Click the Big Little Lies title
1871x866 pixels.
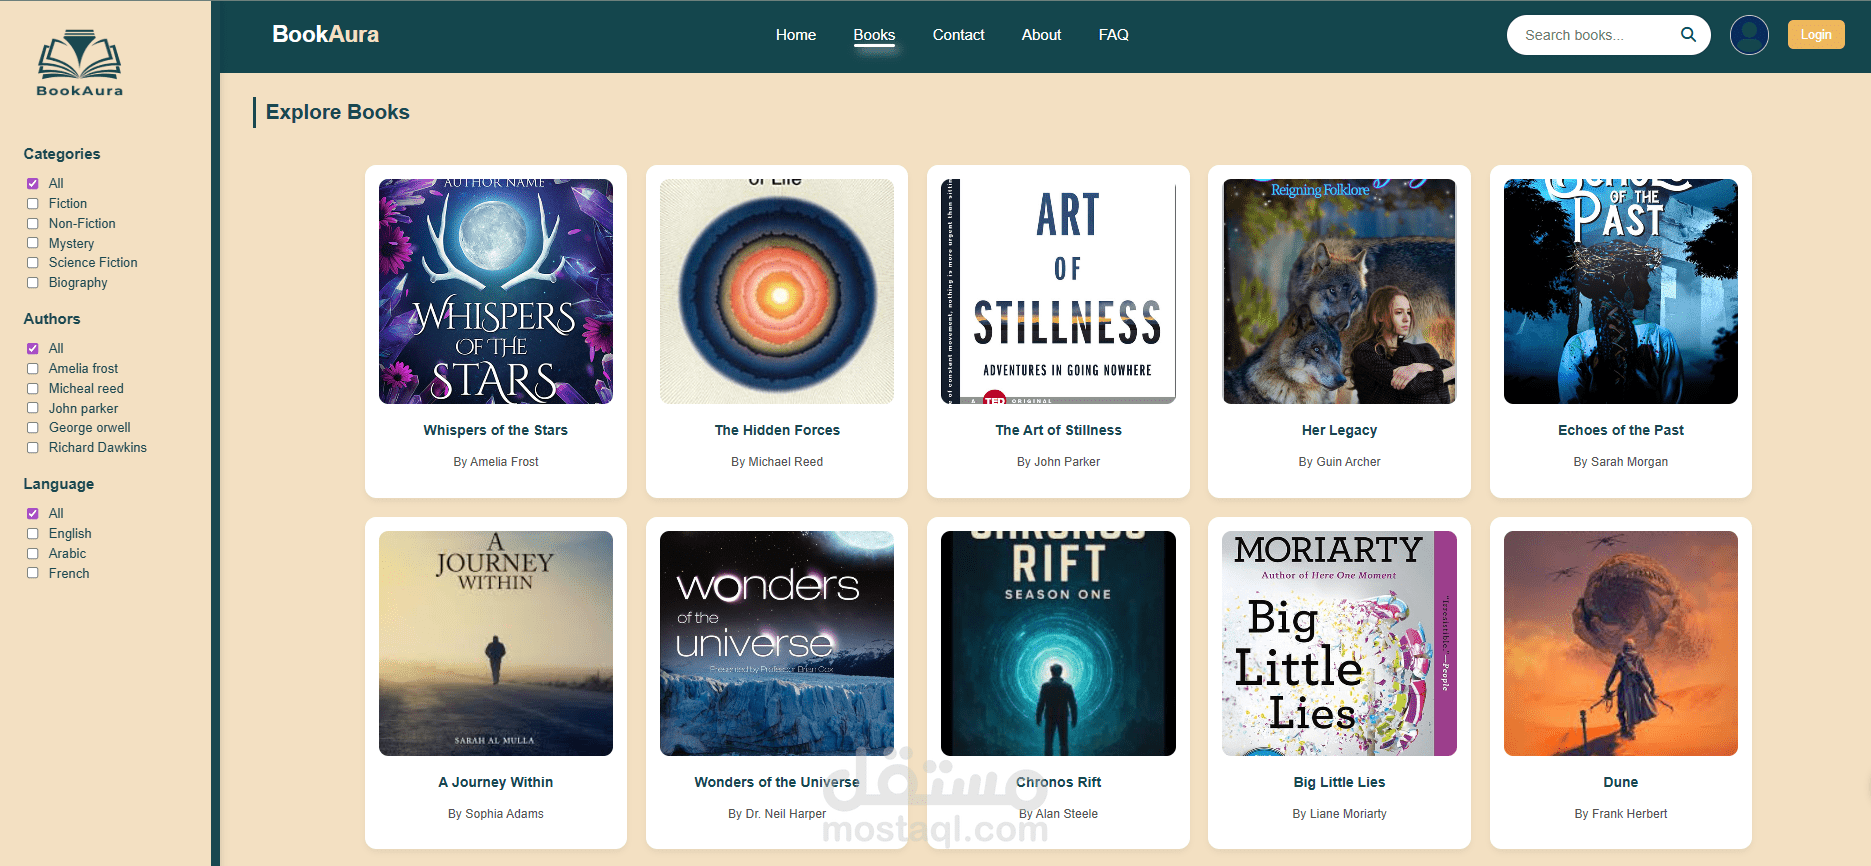[x=1339, y=782]
